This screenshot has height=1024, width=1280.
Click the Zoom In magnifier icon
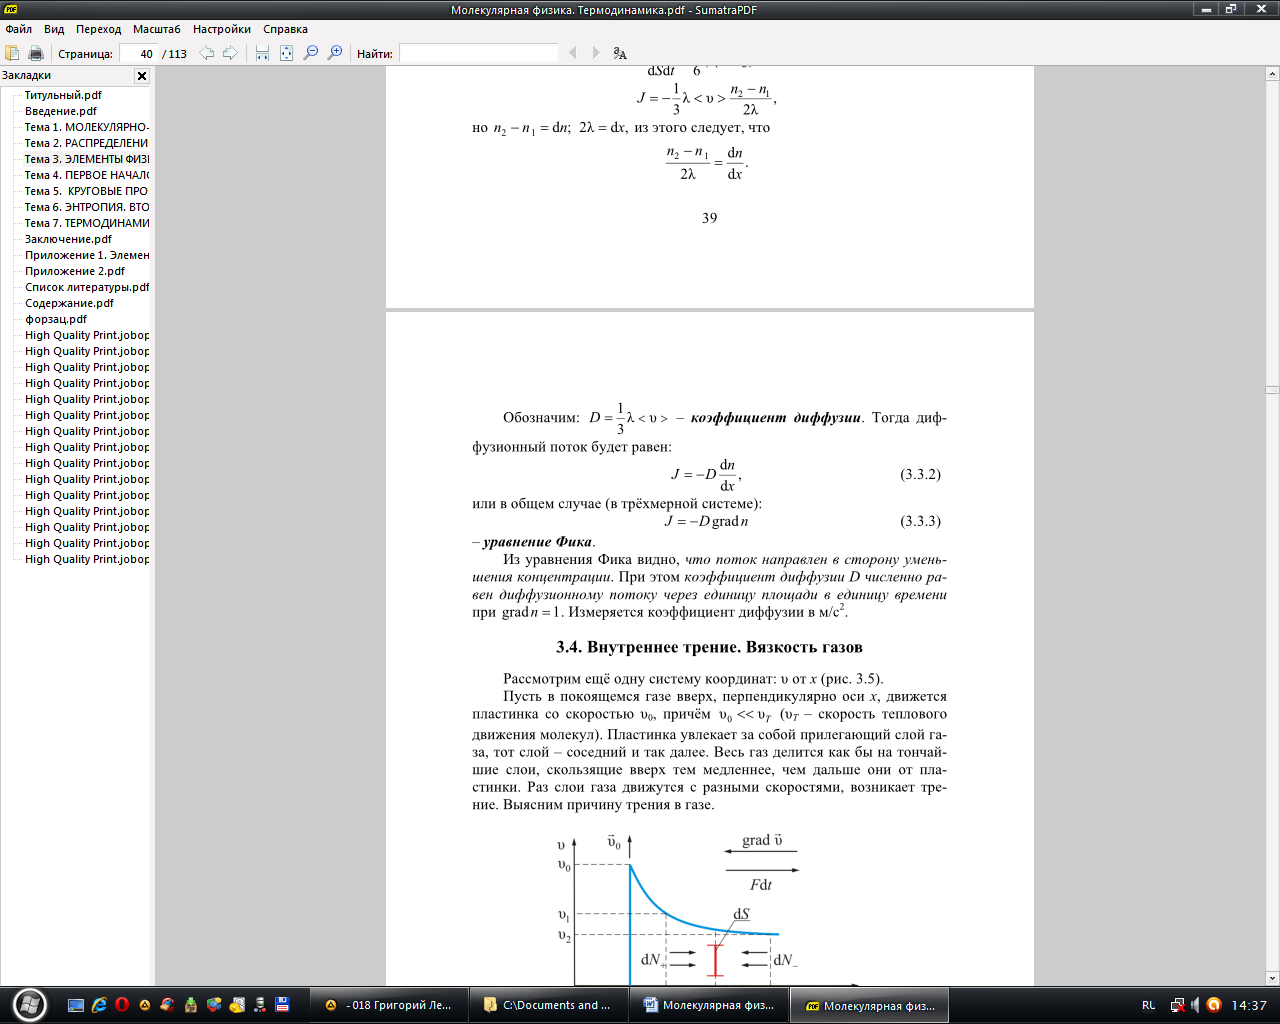335,53
